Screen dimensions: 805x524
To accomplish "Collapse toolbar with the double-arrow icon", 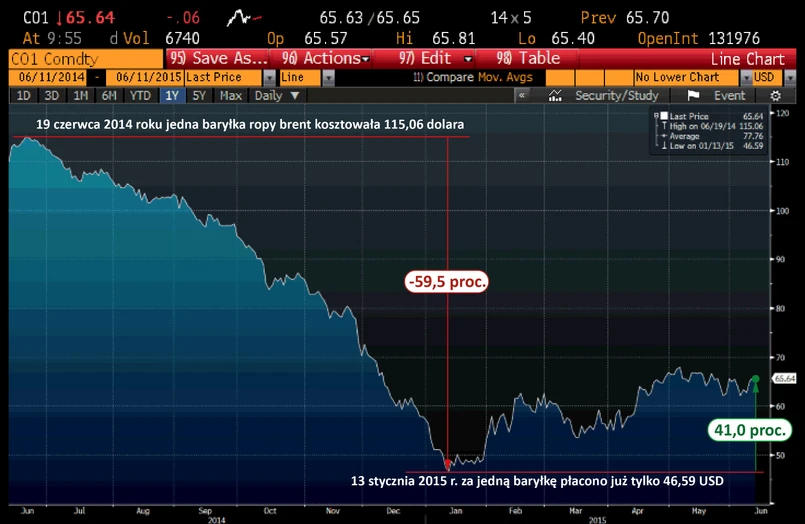I will click(521, 95).
